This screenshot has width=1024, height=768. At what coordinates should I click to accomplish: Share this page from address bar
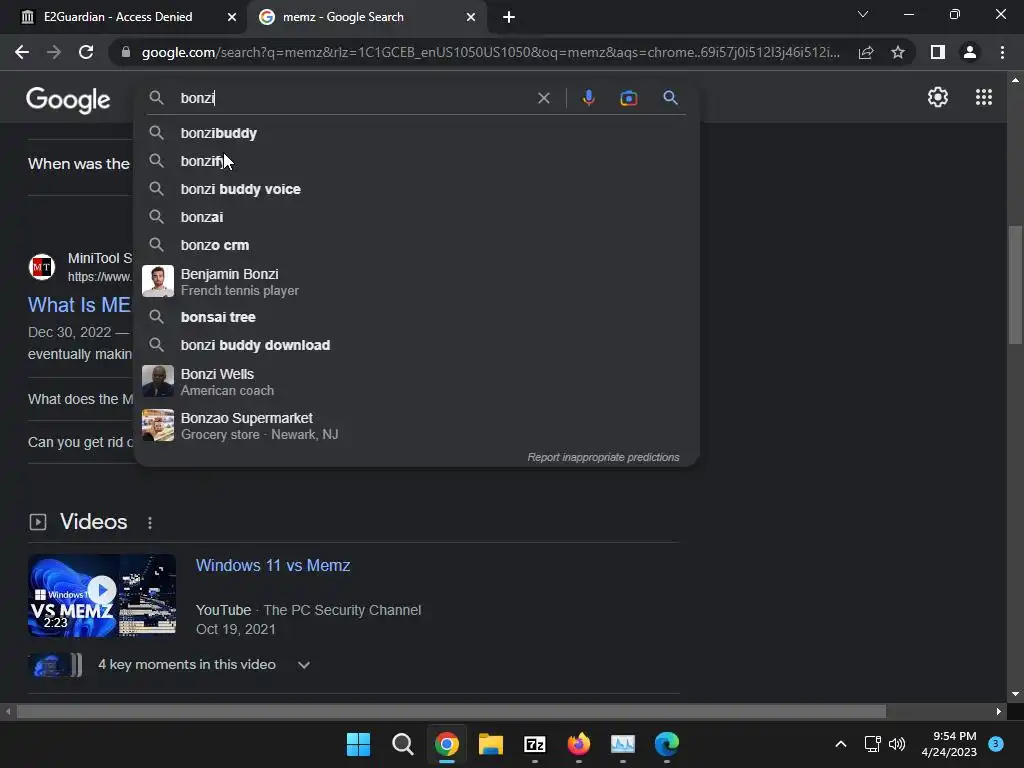pos(866,52)
